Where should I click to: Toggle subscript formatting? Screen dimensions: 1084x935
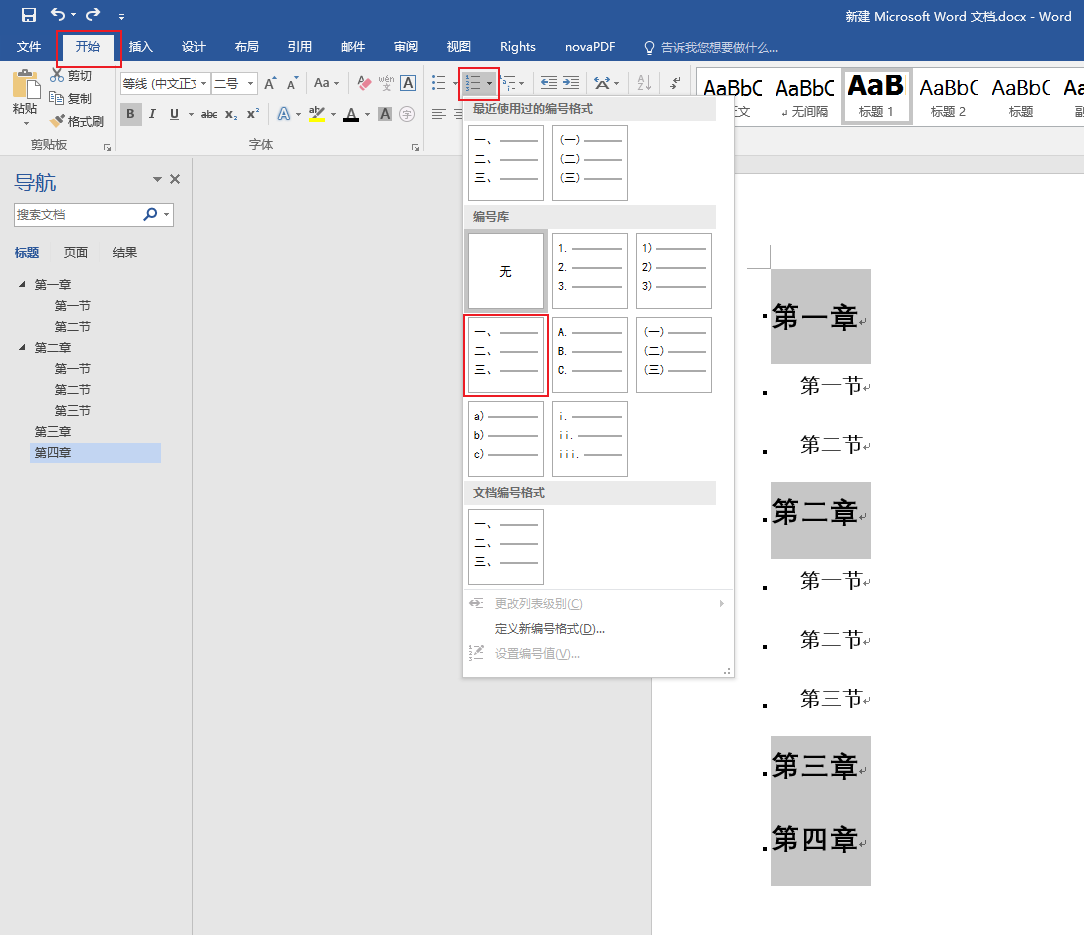[x=231, y=114]
